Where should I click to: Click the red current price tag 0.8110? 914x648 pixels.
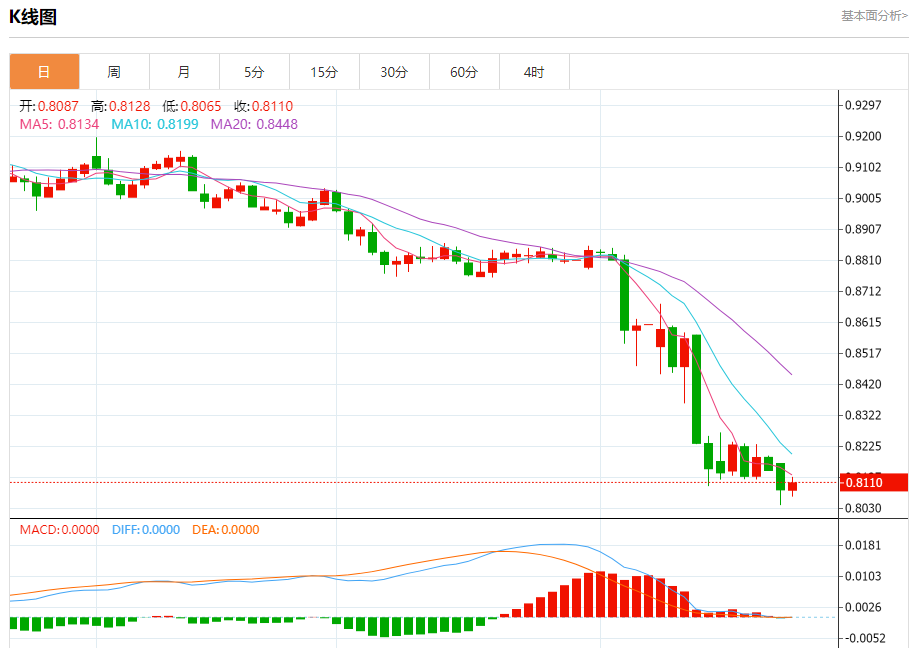coord(874,483)
